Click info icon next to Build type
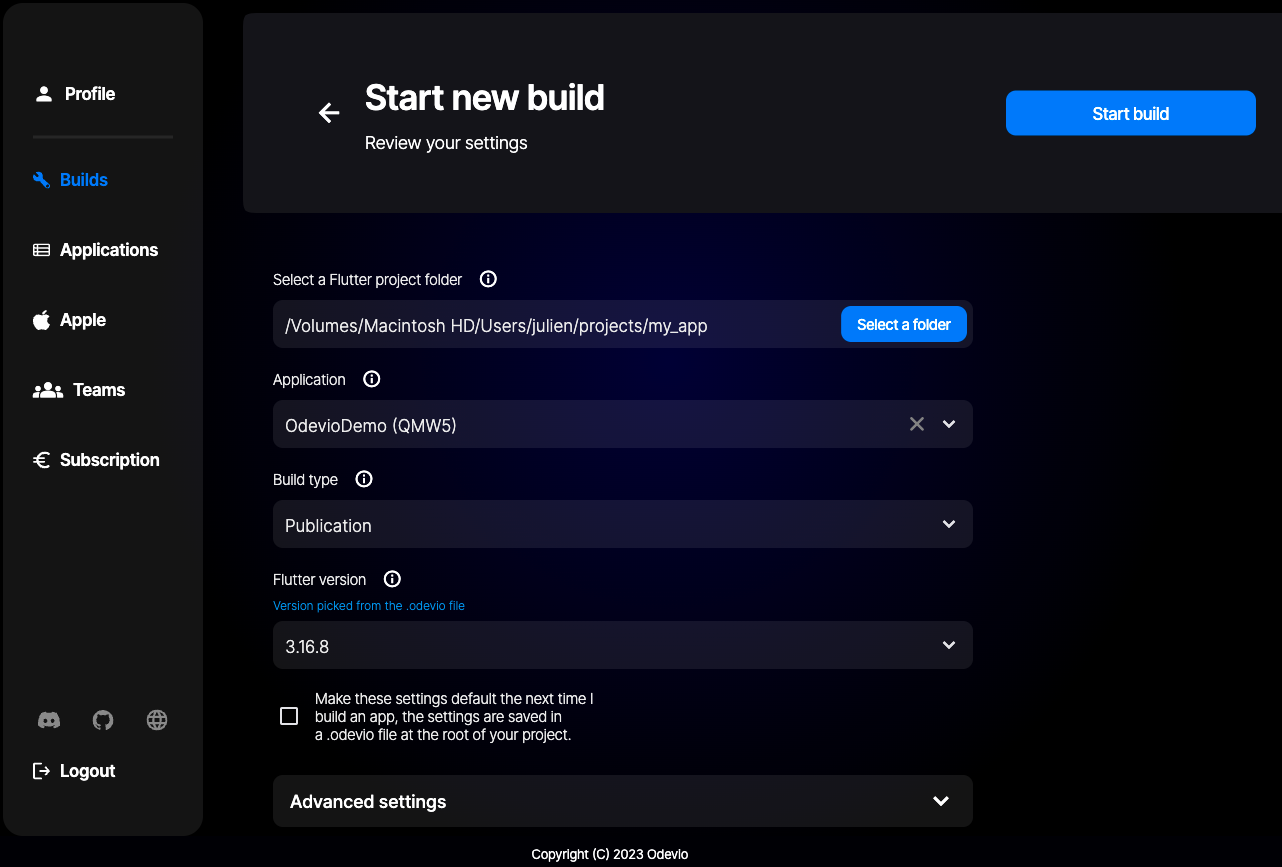The height and width of the screenshot is (867, 1282). pos(364,479)
